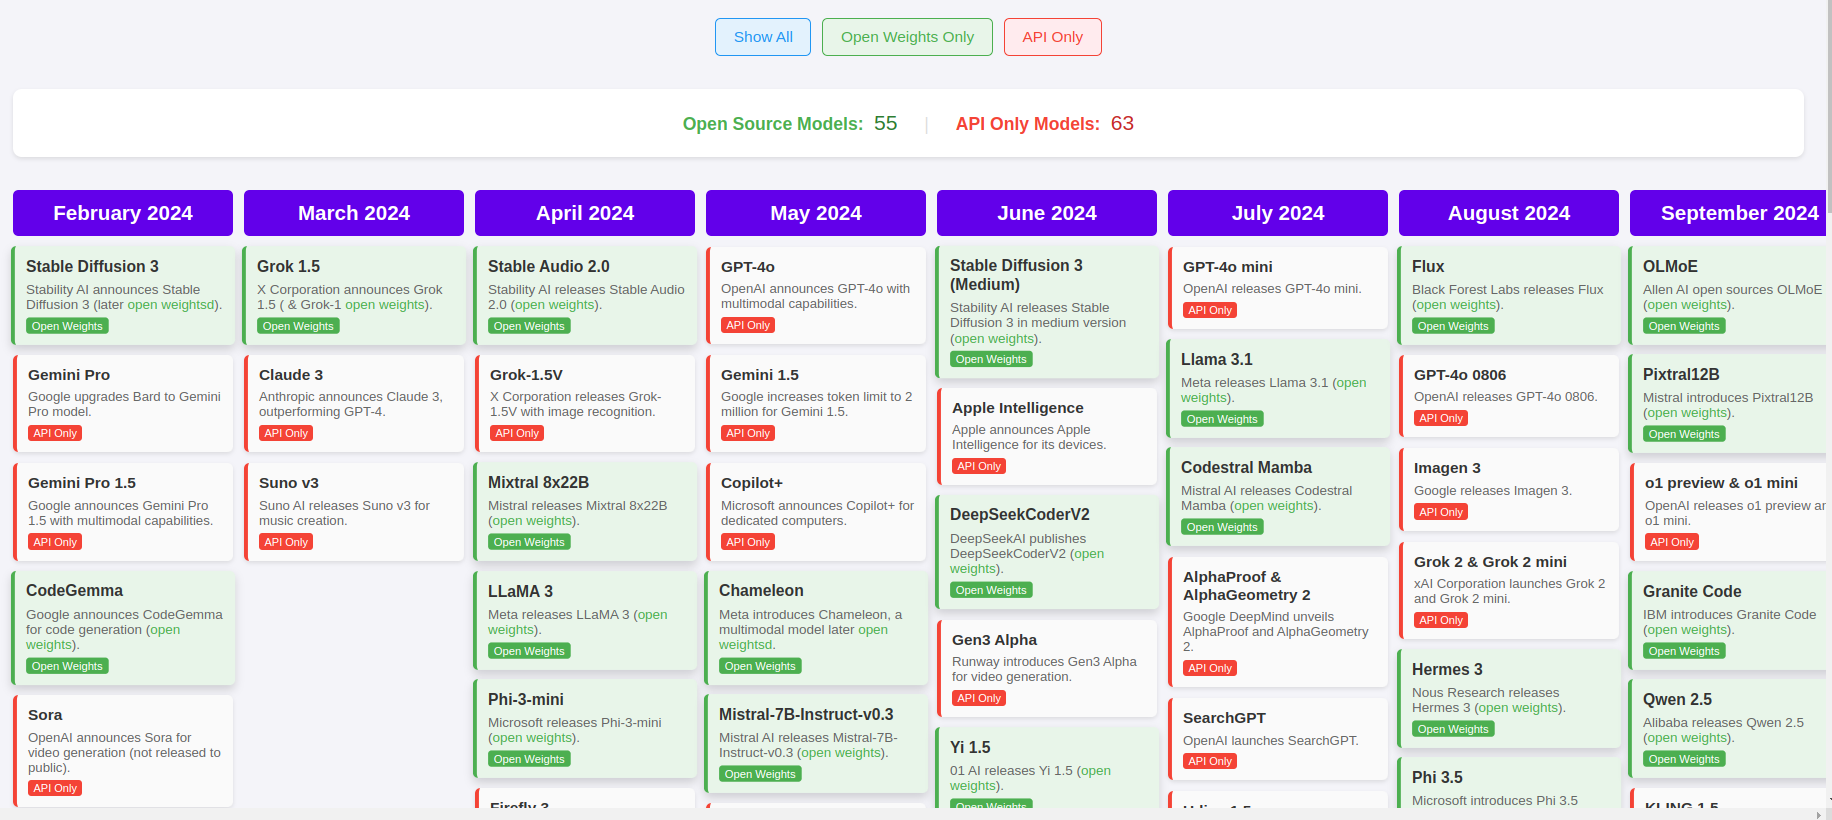The width and height of the screenshot is (1832, 820).
Task: Click the Flux card title
Action: [1428, 266]
